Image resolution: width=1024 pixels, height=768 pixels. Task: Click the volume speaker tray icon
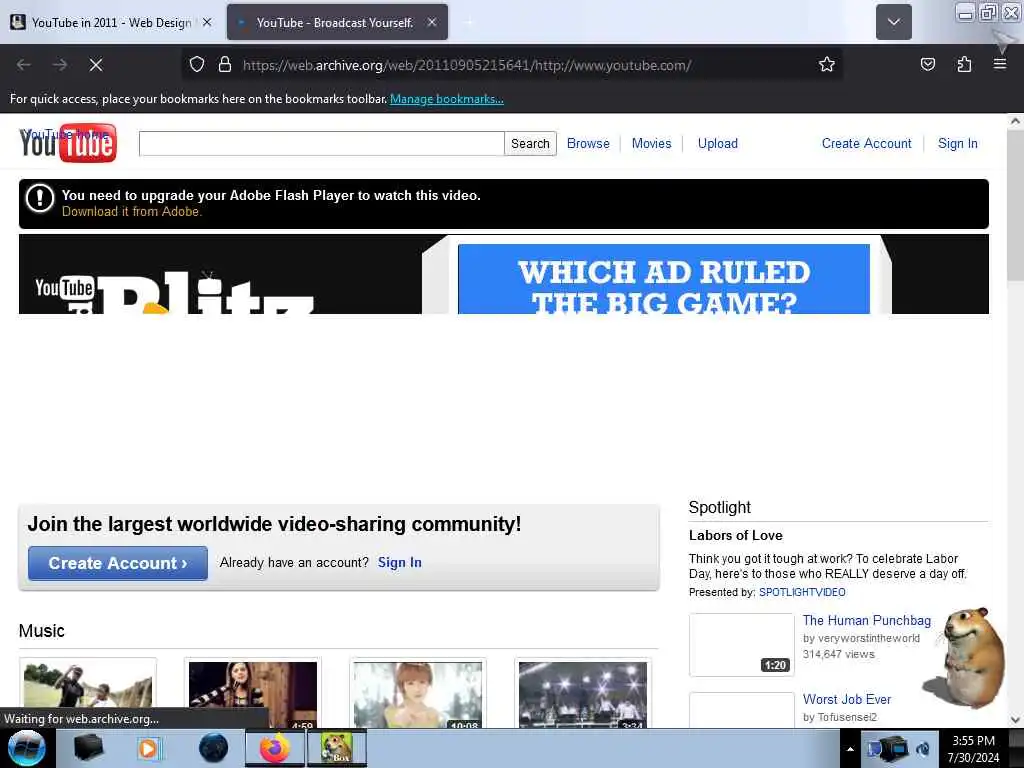[923, 749]
